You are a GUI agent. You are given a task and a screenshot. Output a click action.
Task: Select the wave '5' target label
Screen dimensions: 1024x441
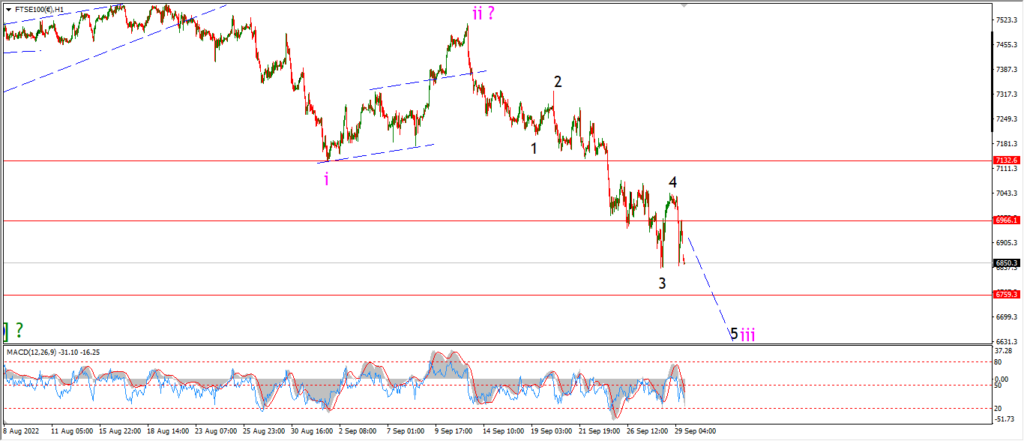[x=734, y=334]
